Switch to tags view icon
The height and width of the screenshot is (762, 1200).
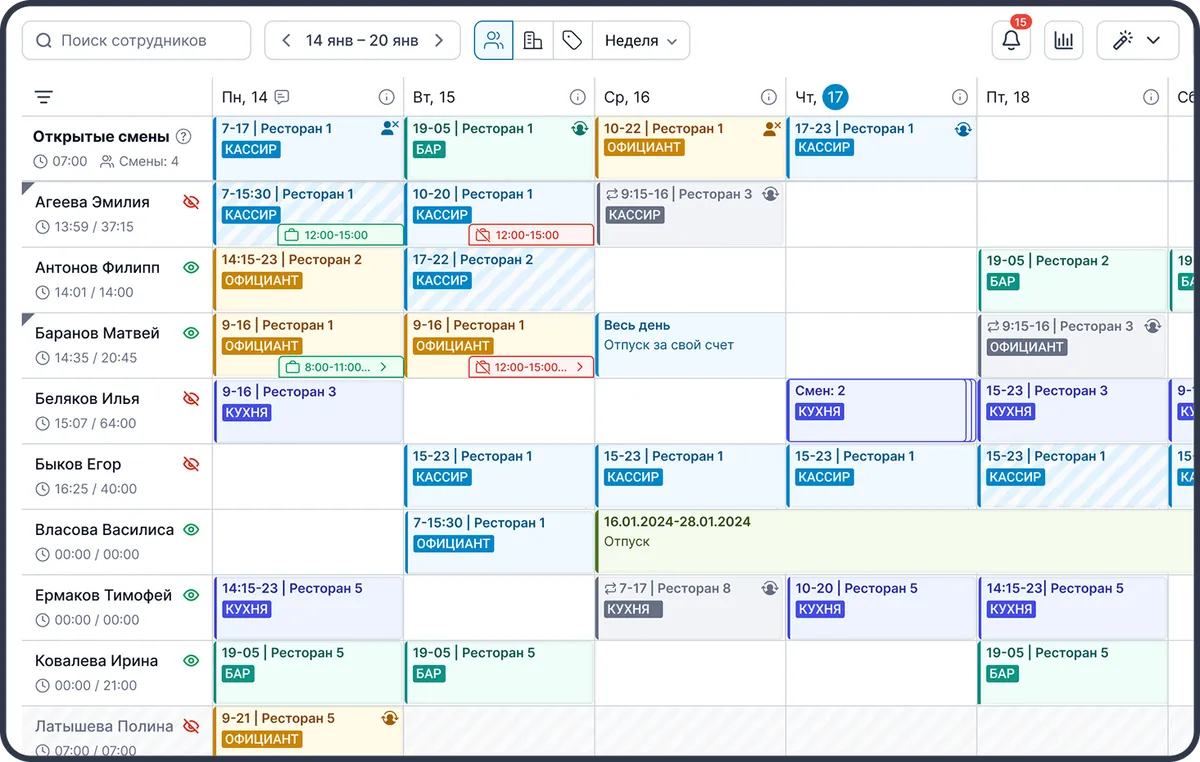(572, 41)
